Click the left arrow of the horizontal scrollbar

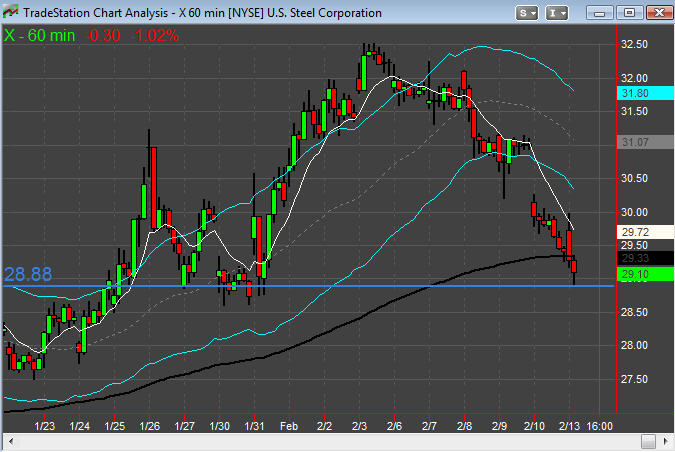pyautogui.click(x=11, y=441)
